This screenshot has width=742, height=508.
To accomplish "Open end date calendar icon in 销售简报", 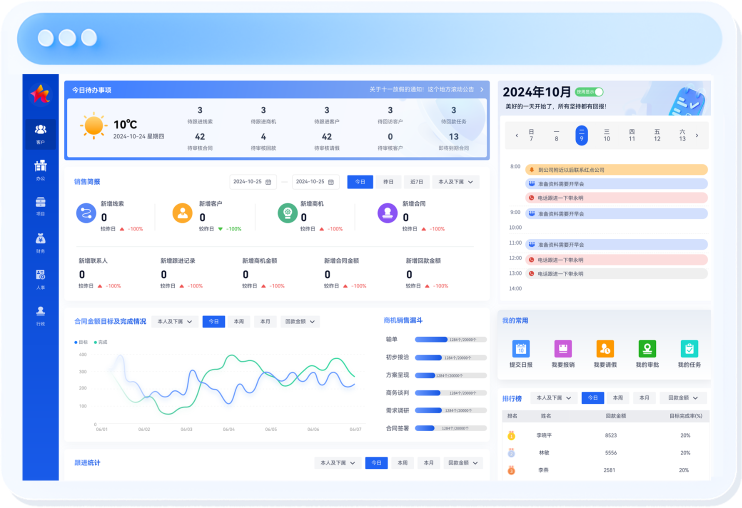I will (x=331, y=182).
